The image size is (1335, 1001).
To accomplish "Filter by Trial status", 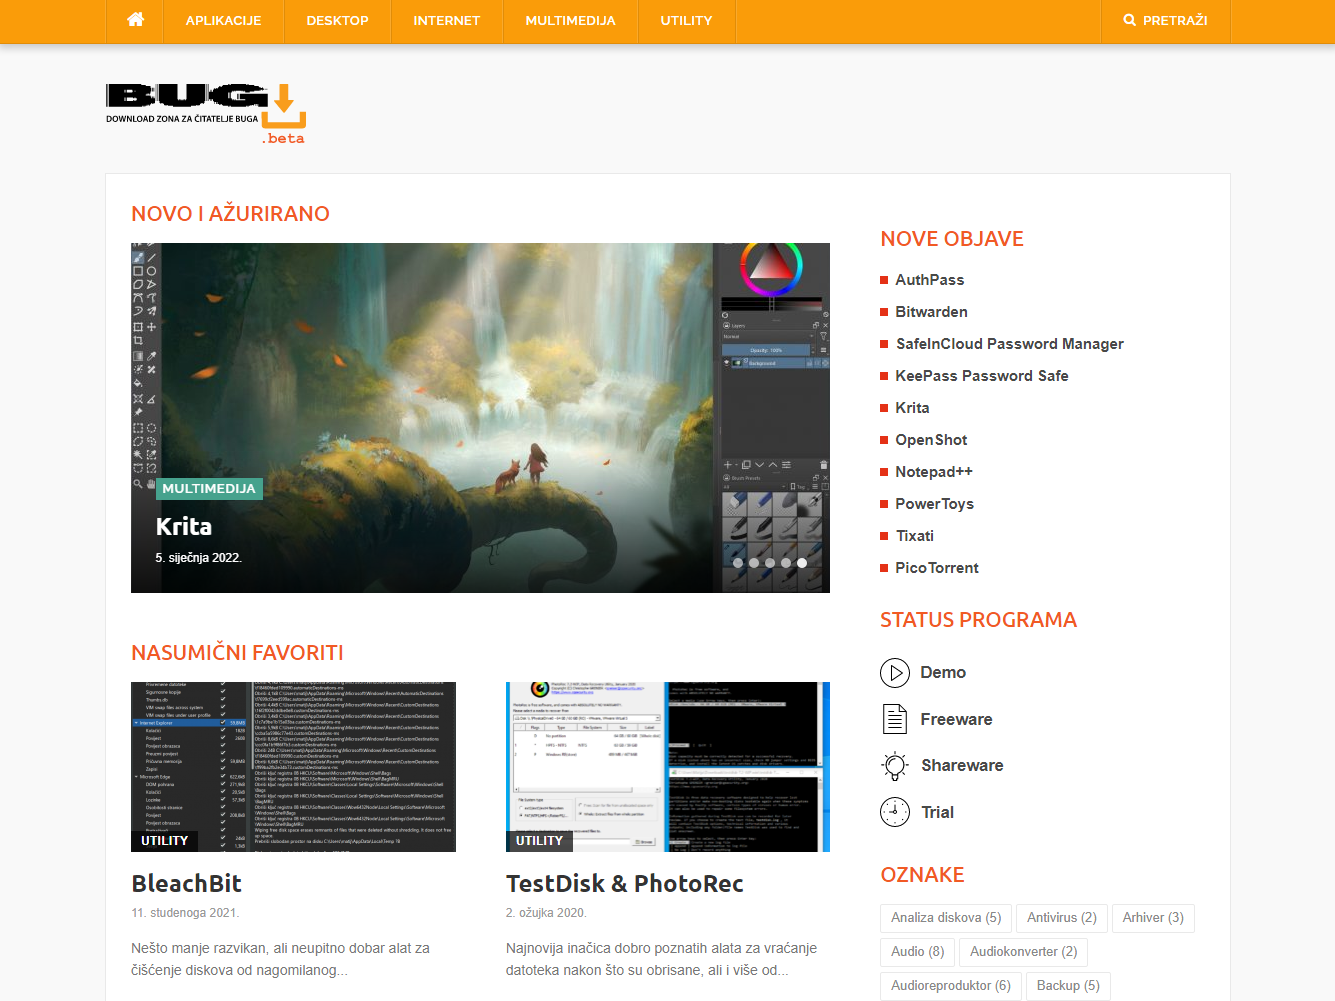I will tap(937, 812).
